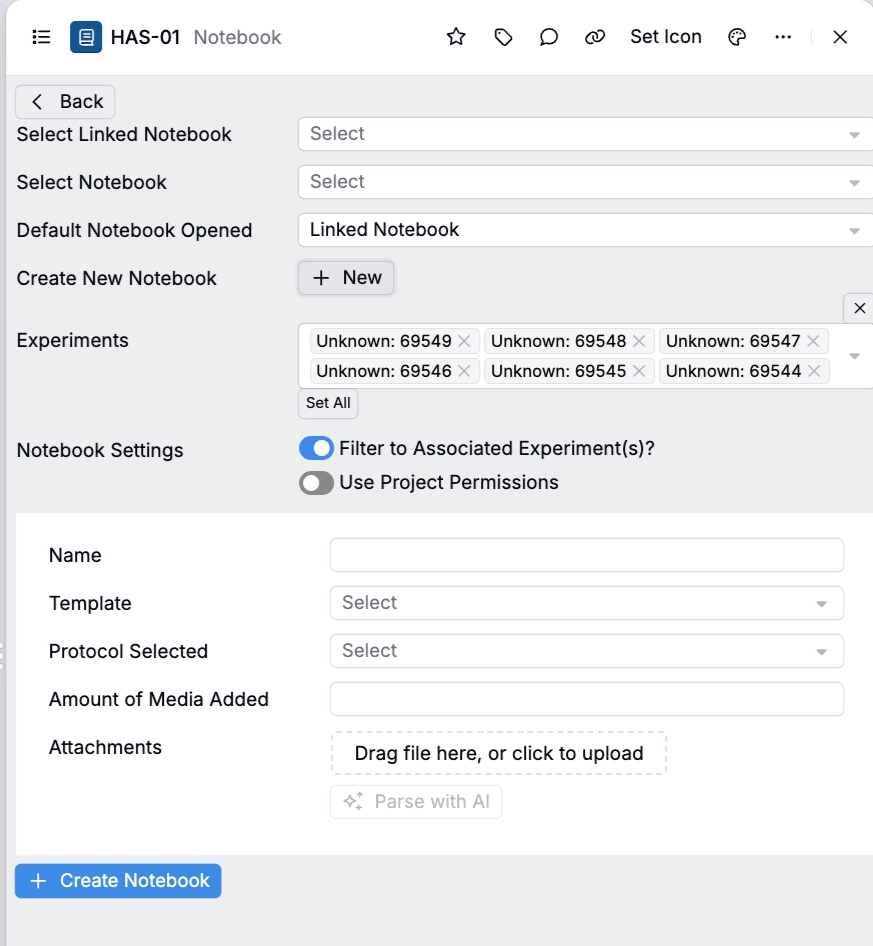This screenshot has width=873, height=946.
Task: Expand the Template dropdown
Action: [x=586, y=603]
